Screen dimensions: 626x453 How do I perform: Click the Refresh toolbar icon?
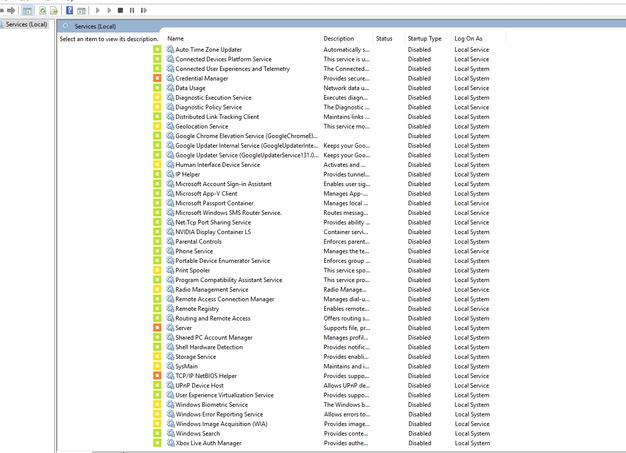click(42, 10)
